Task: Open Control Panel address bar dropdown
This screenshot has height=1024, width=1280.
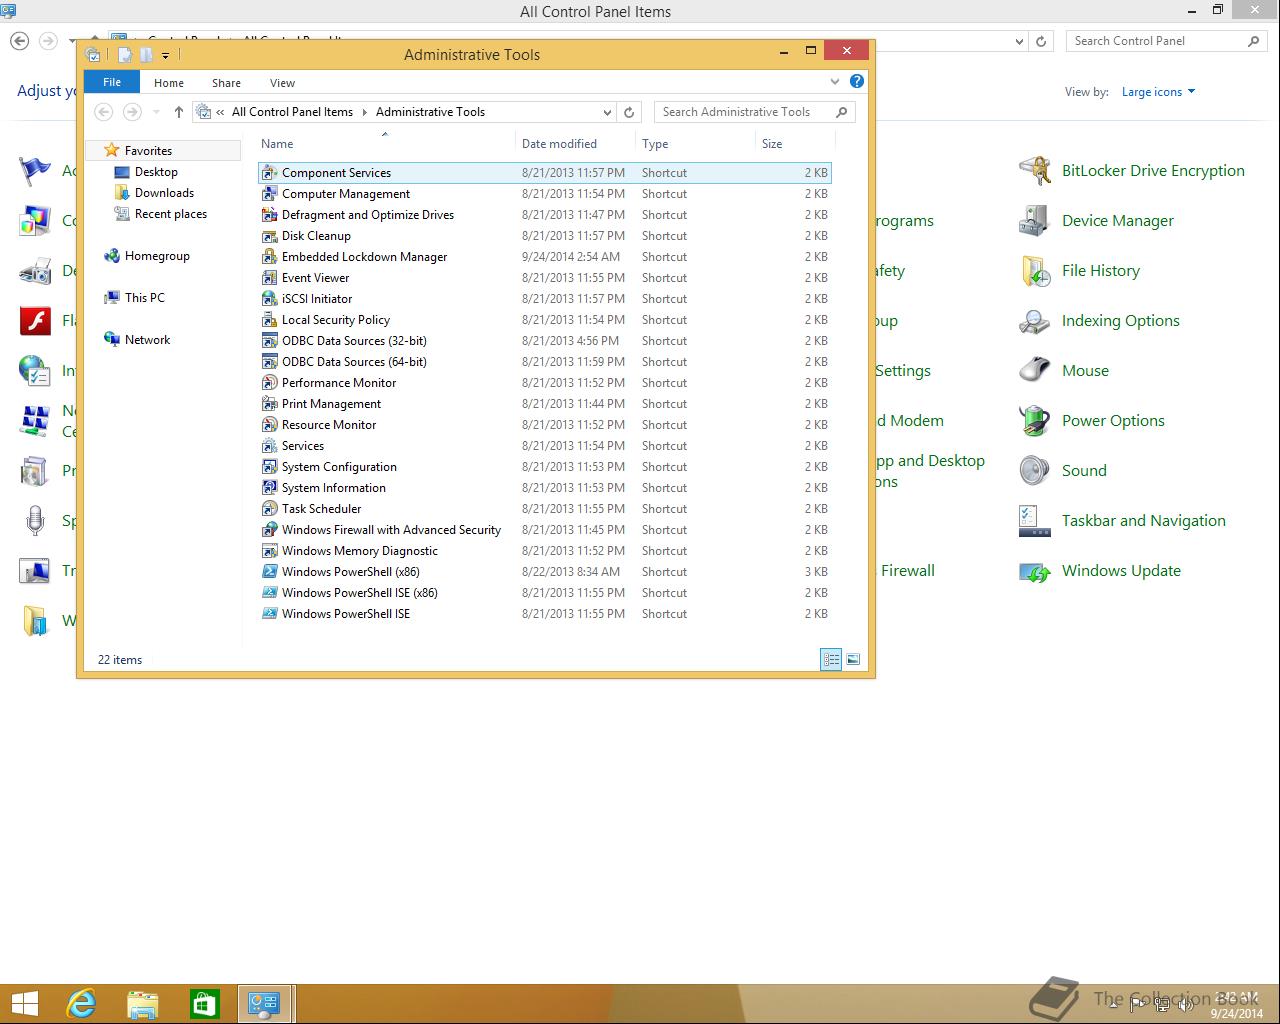Action: [x=1019, y=41]
